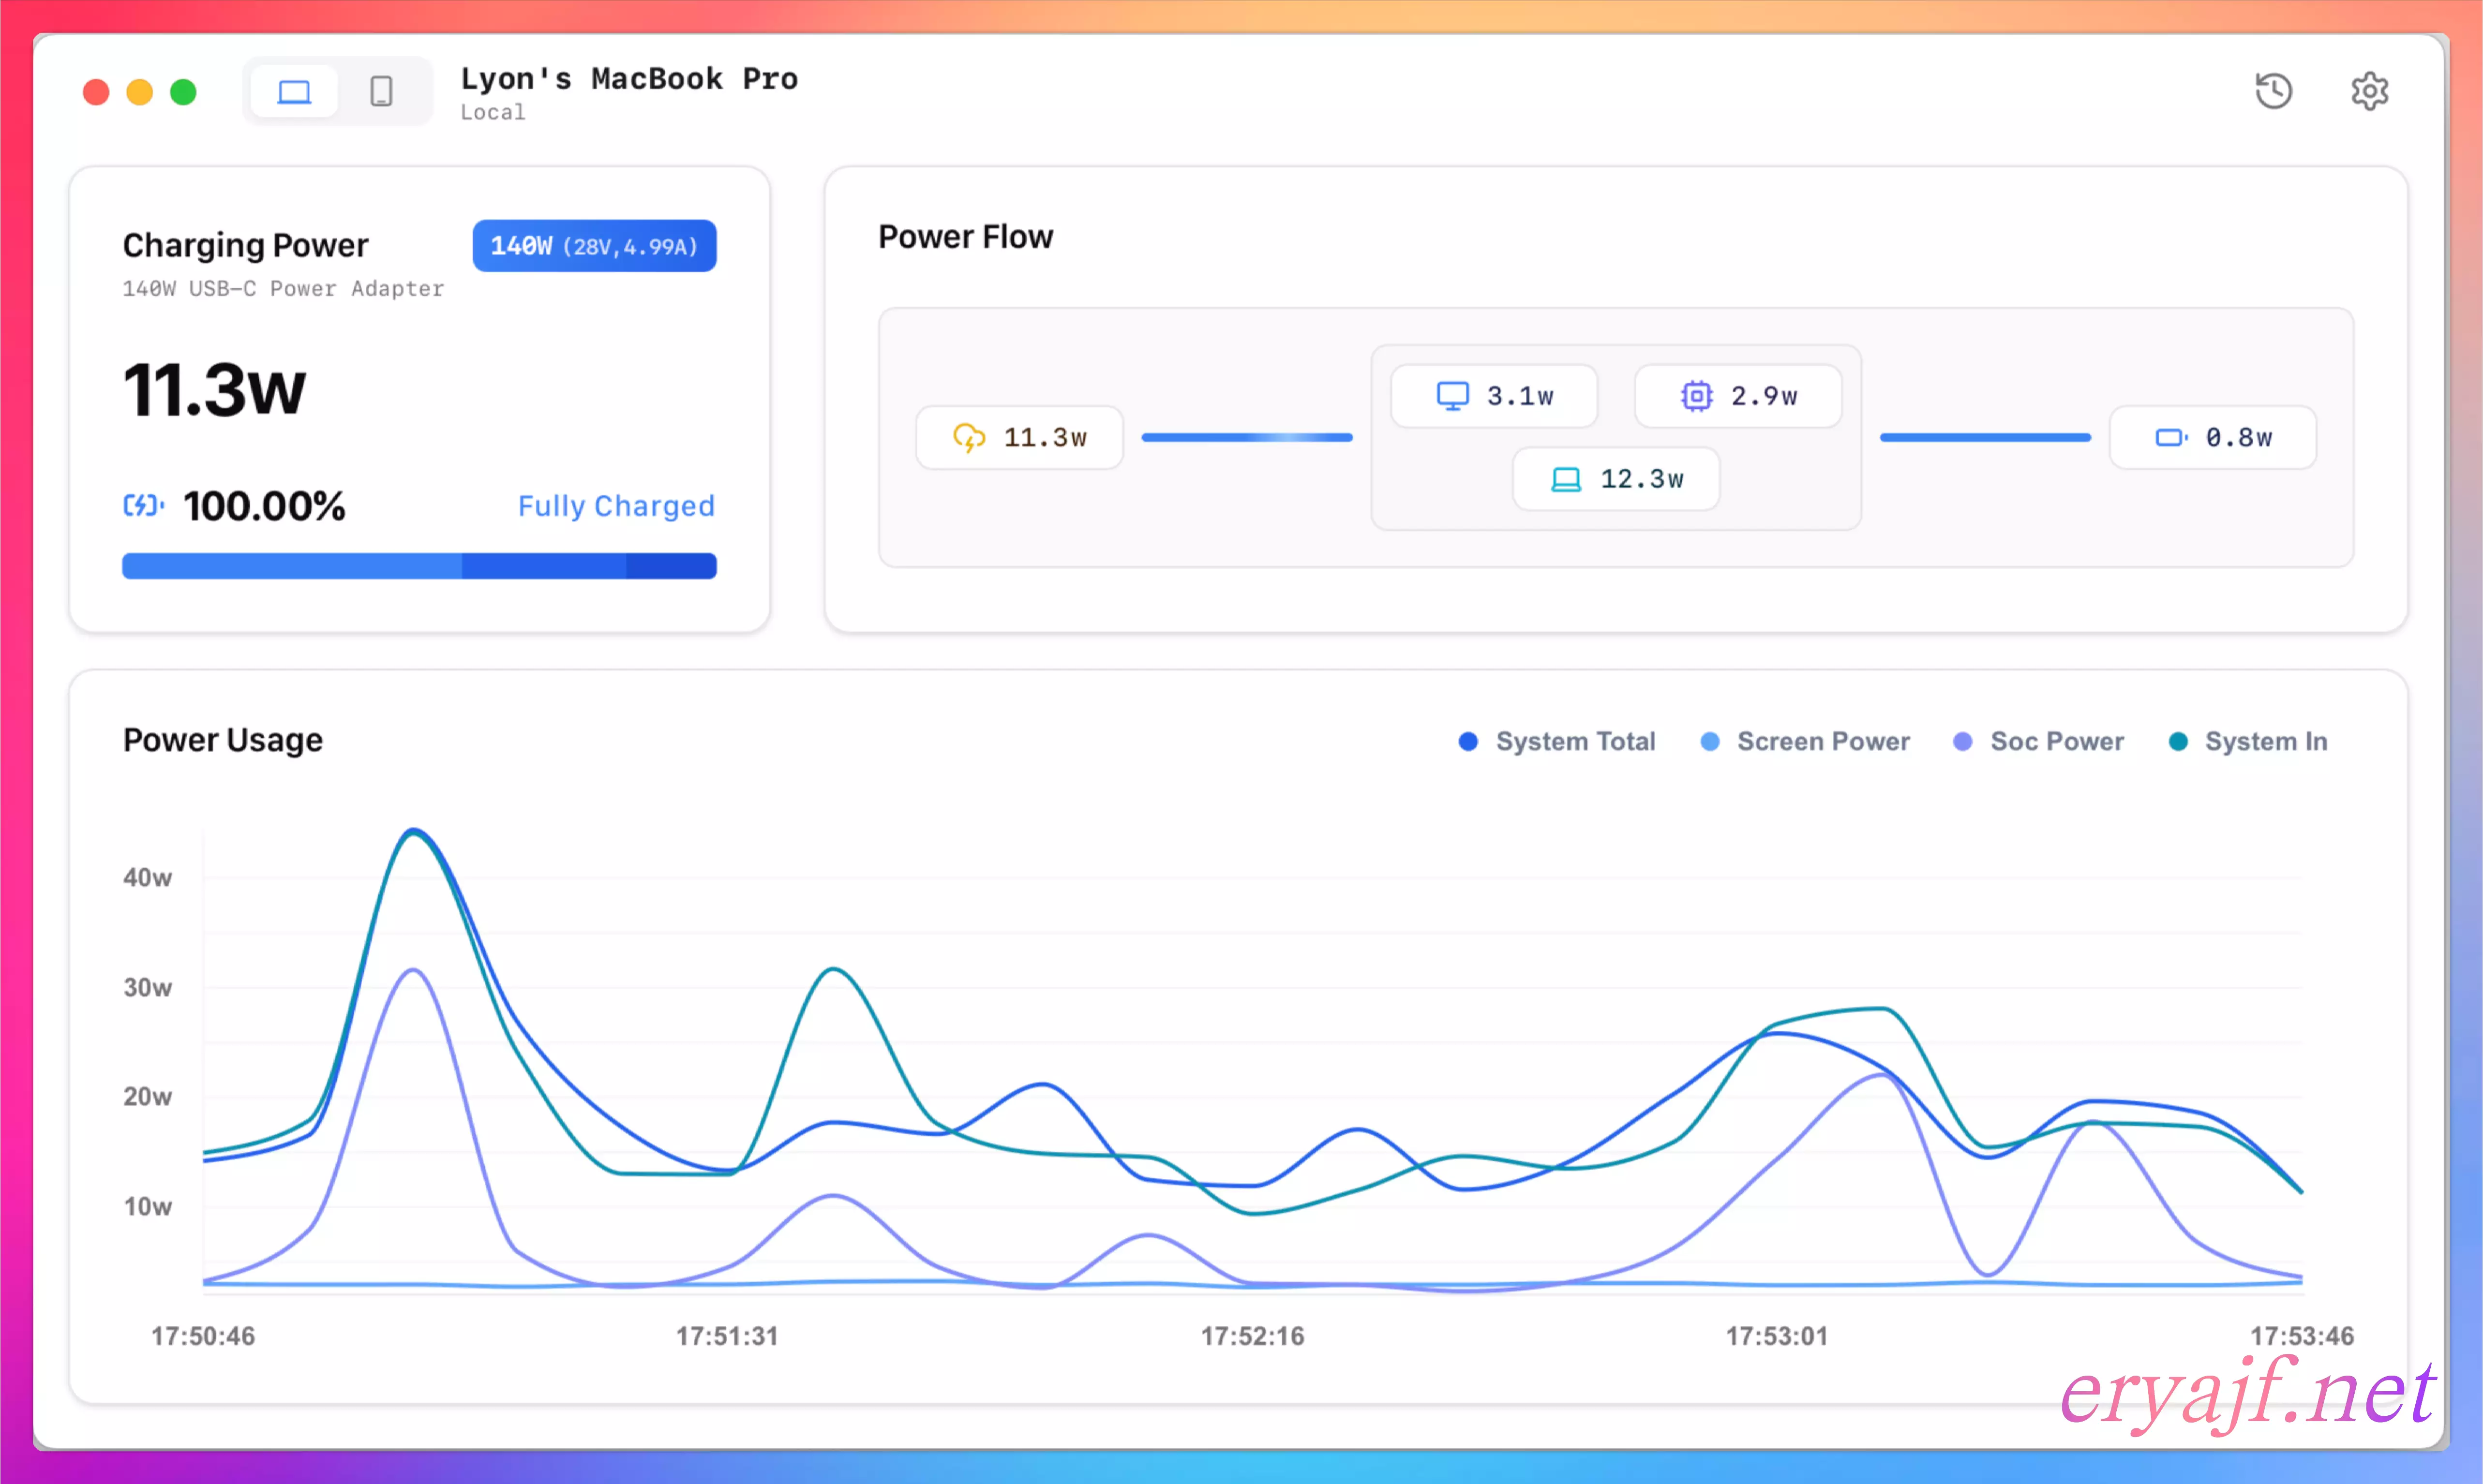Click the Fully Charged status text

click(616, 506)
